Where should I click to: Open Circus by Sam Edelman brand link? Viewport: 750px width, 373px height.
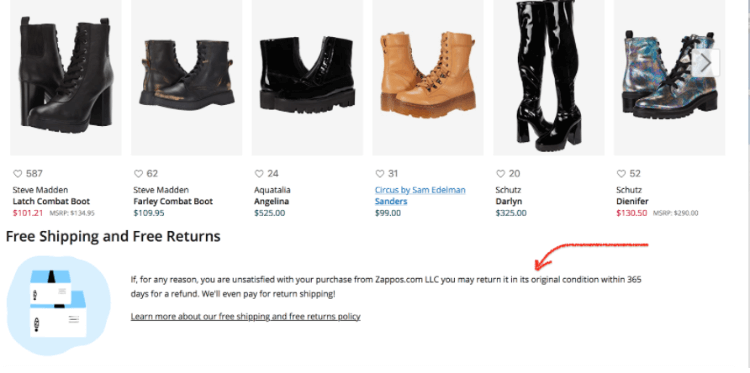(x=420, y=190)
